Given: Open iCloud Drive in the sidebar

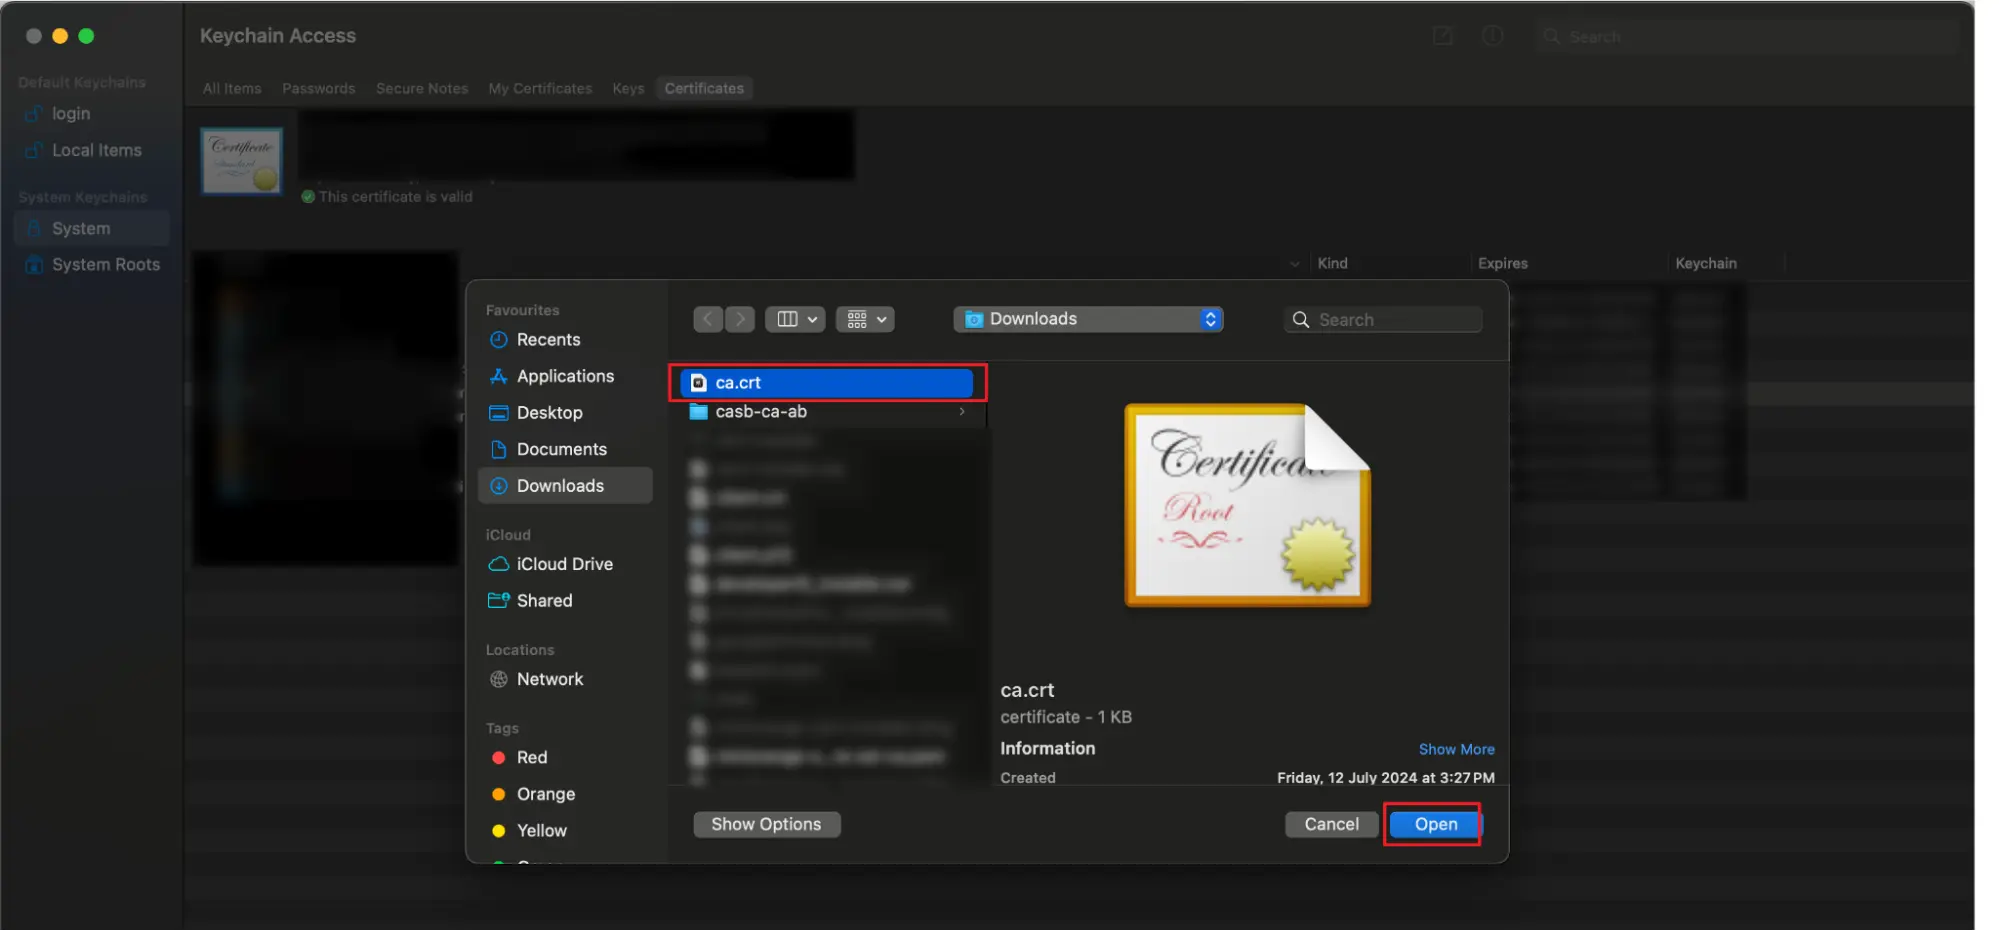Looking at the screenshot, I should (x=564, y=563).
